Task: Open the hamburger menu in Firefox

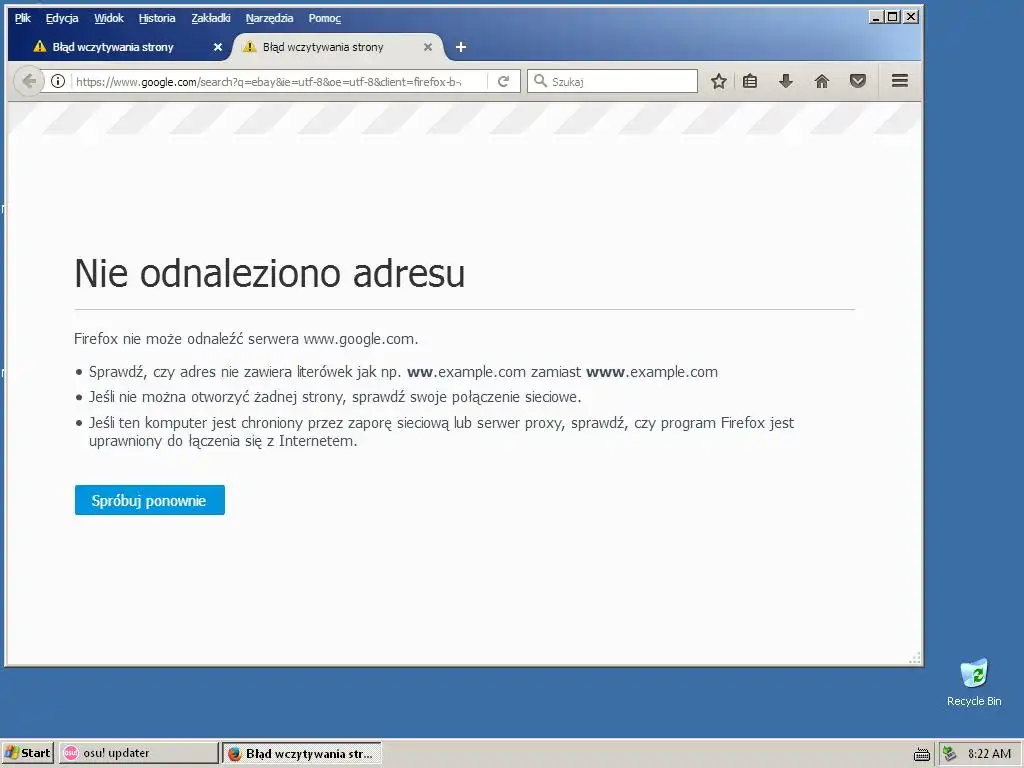Action: 900,81
